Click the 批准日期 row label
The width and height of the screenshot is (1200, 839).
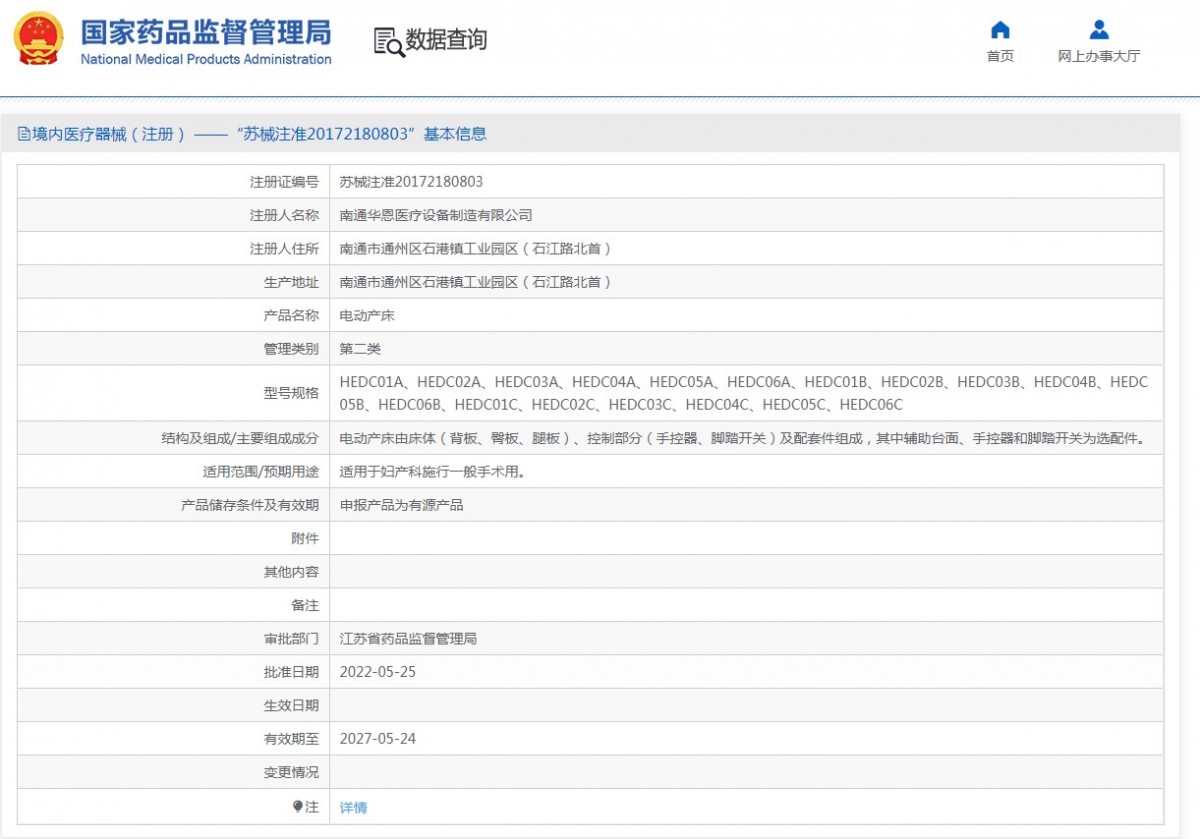click(291, 672)
